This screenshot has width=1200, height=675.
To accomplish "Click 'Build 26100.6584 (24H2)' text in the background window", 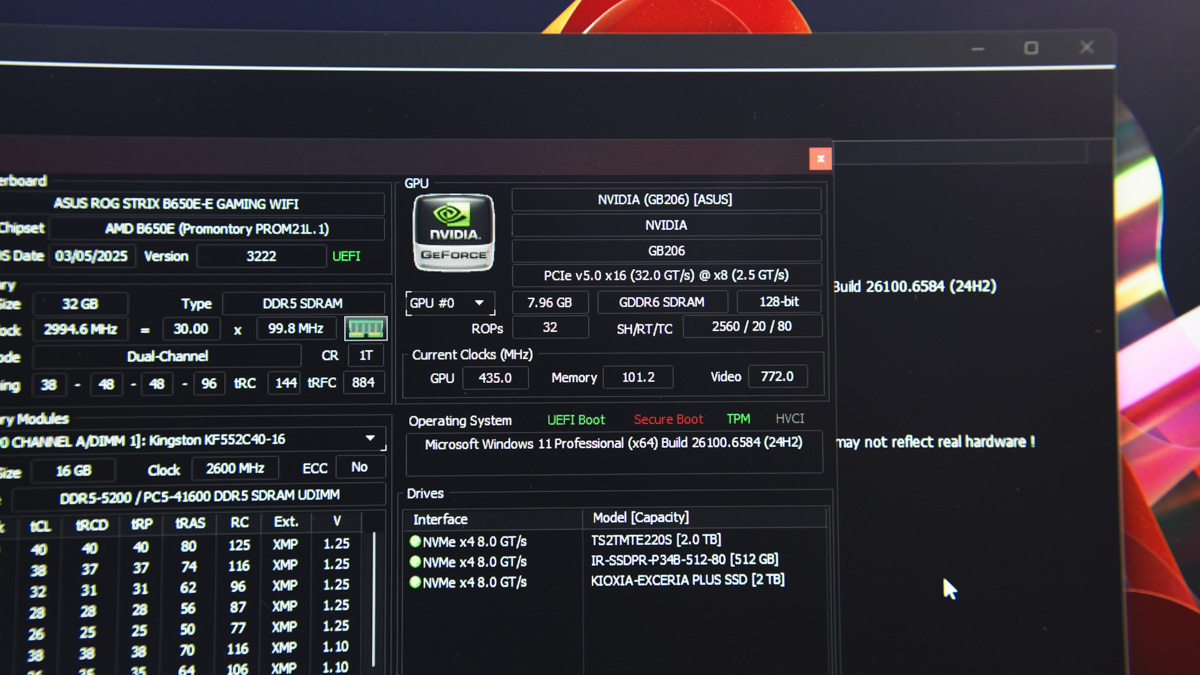I will click(x=914, y=286).
